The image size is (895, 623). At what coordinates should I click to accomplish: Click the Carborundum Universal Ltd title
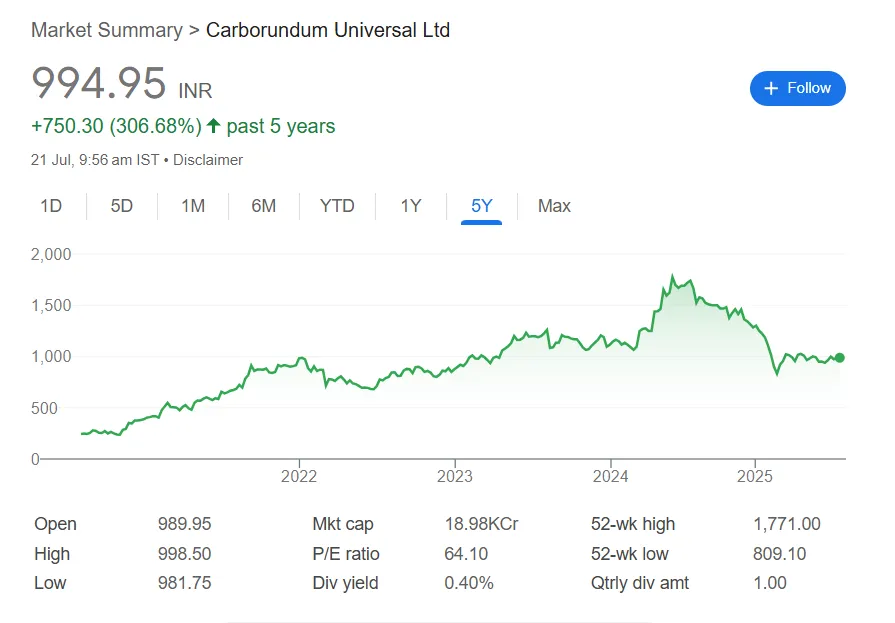pos(328,30)
